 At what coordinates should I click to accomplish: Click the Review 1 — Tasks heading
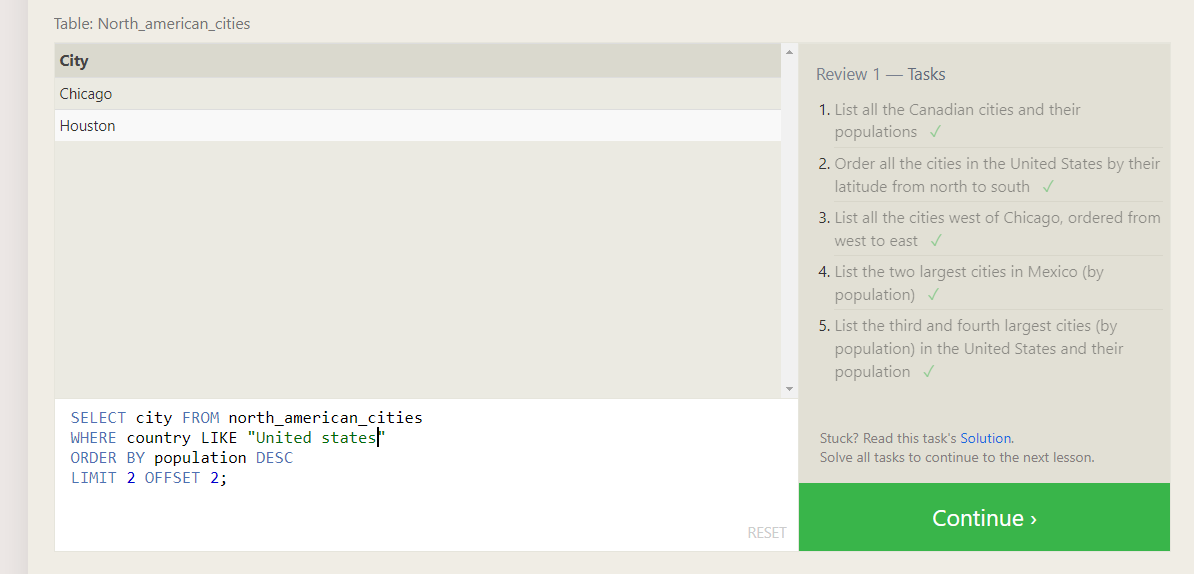click(x=880, y=74)
